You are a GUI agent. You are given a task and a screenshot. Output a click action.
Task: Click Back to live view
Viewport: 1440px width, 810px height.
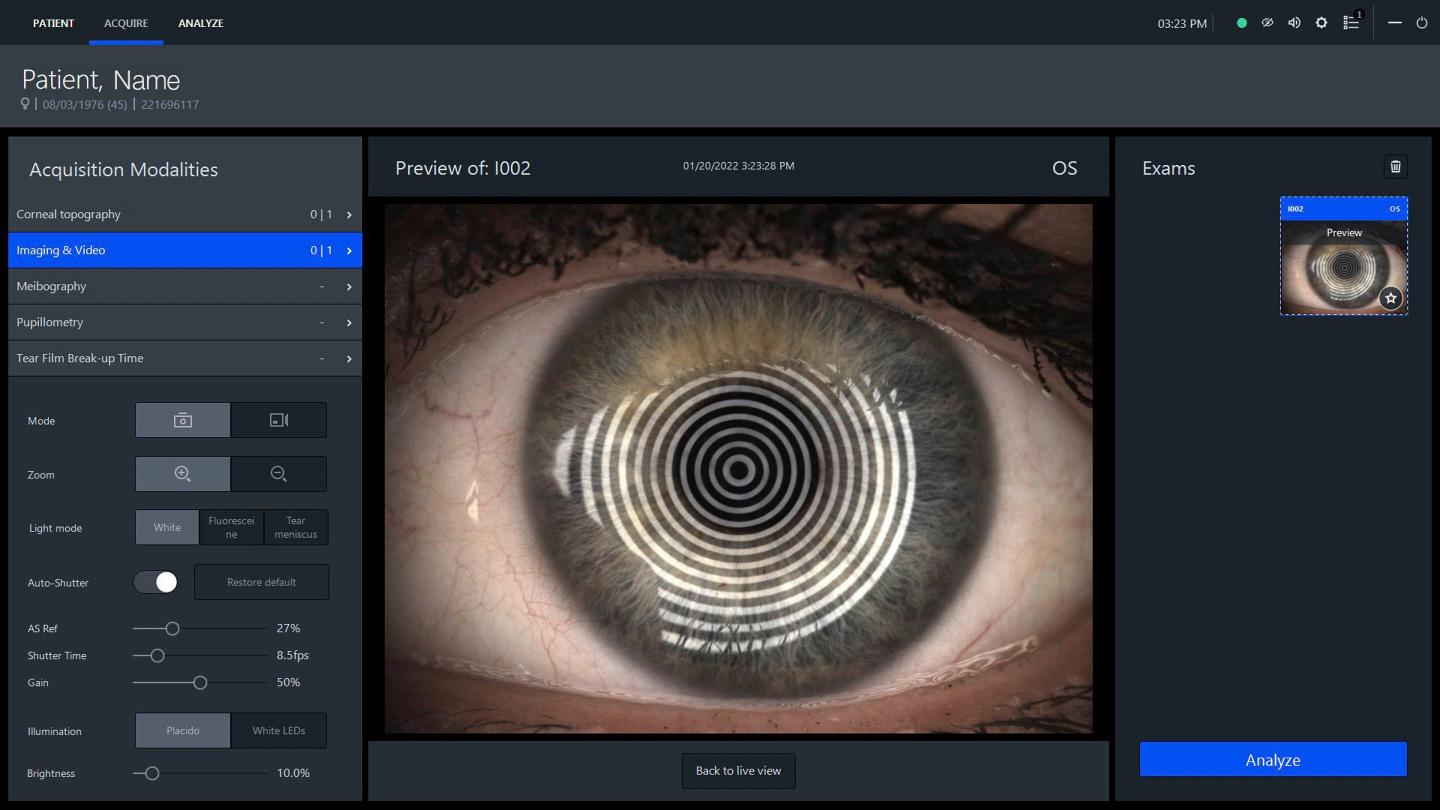(738, 770)
